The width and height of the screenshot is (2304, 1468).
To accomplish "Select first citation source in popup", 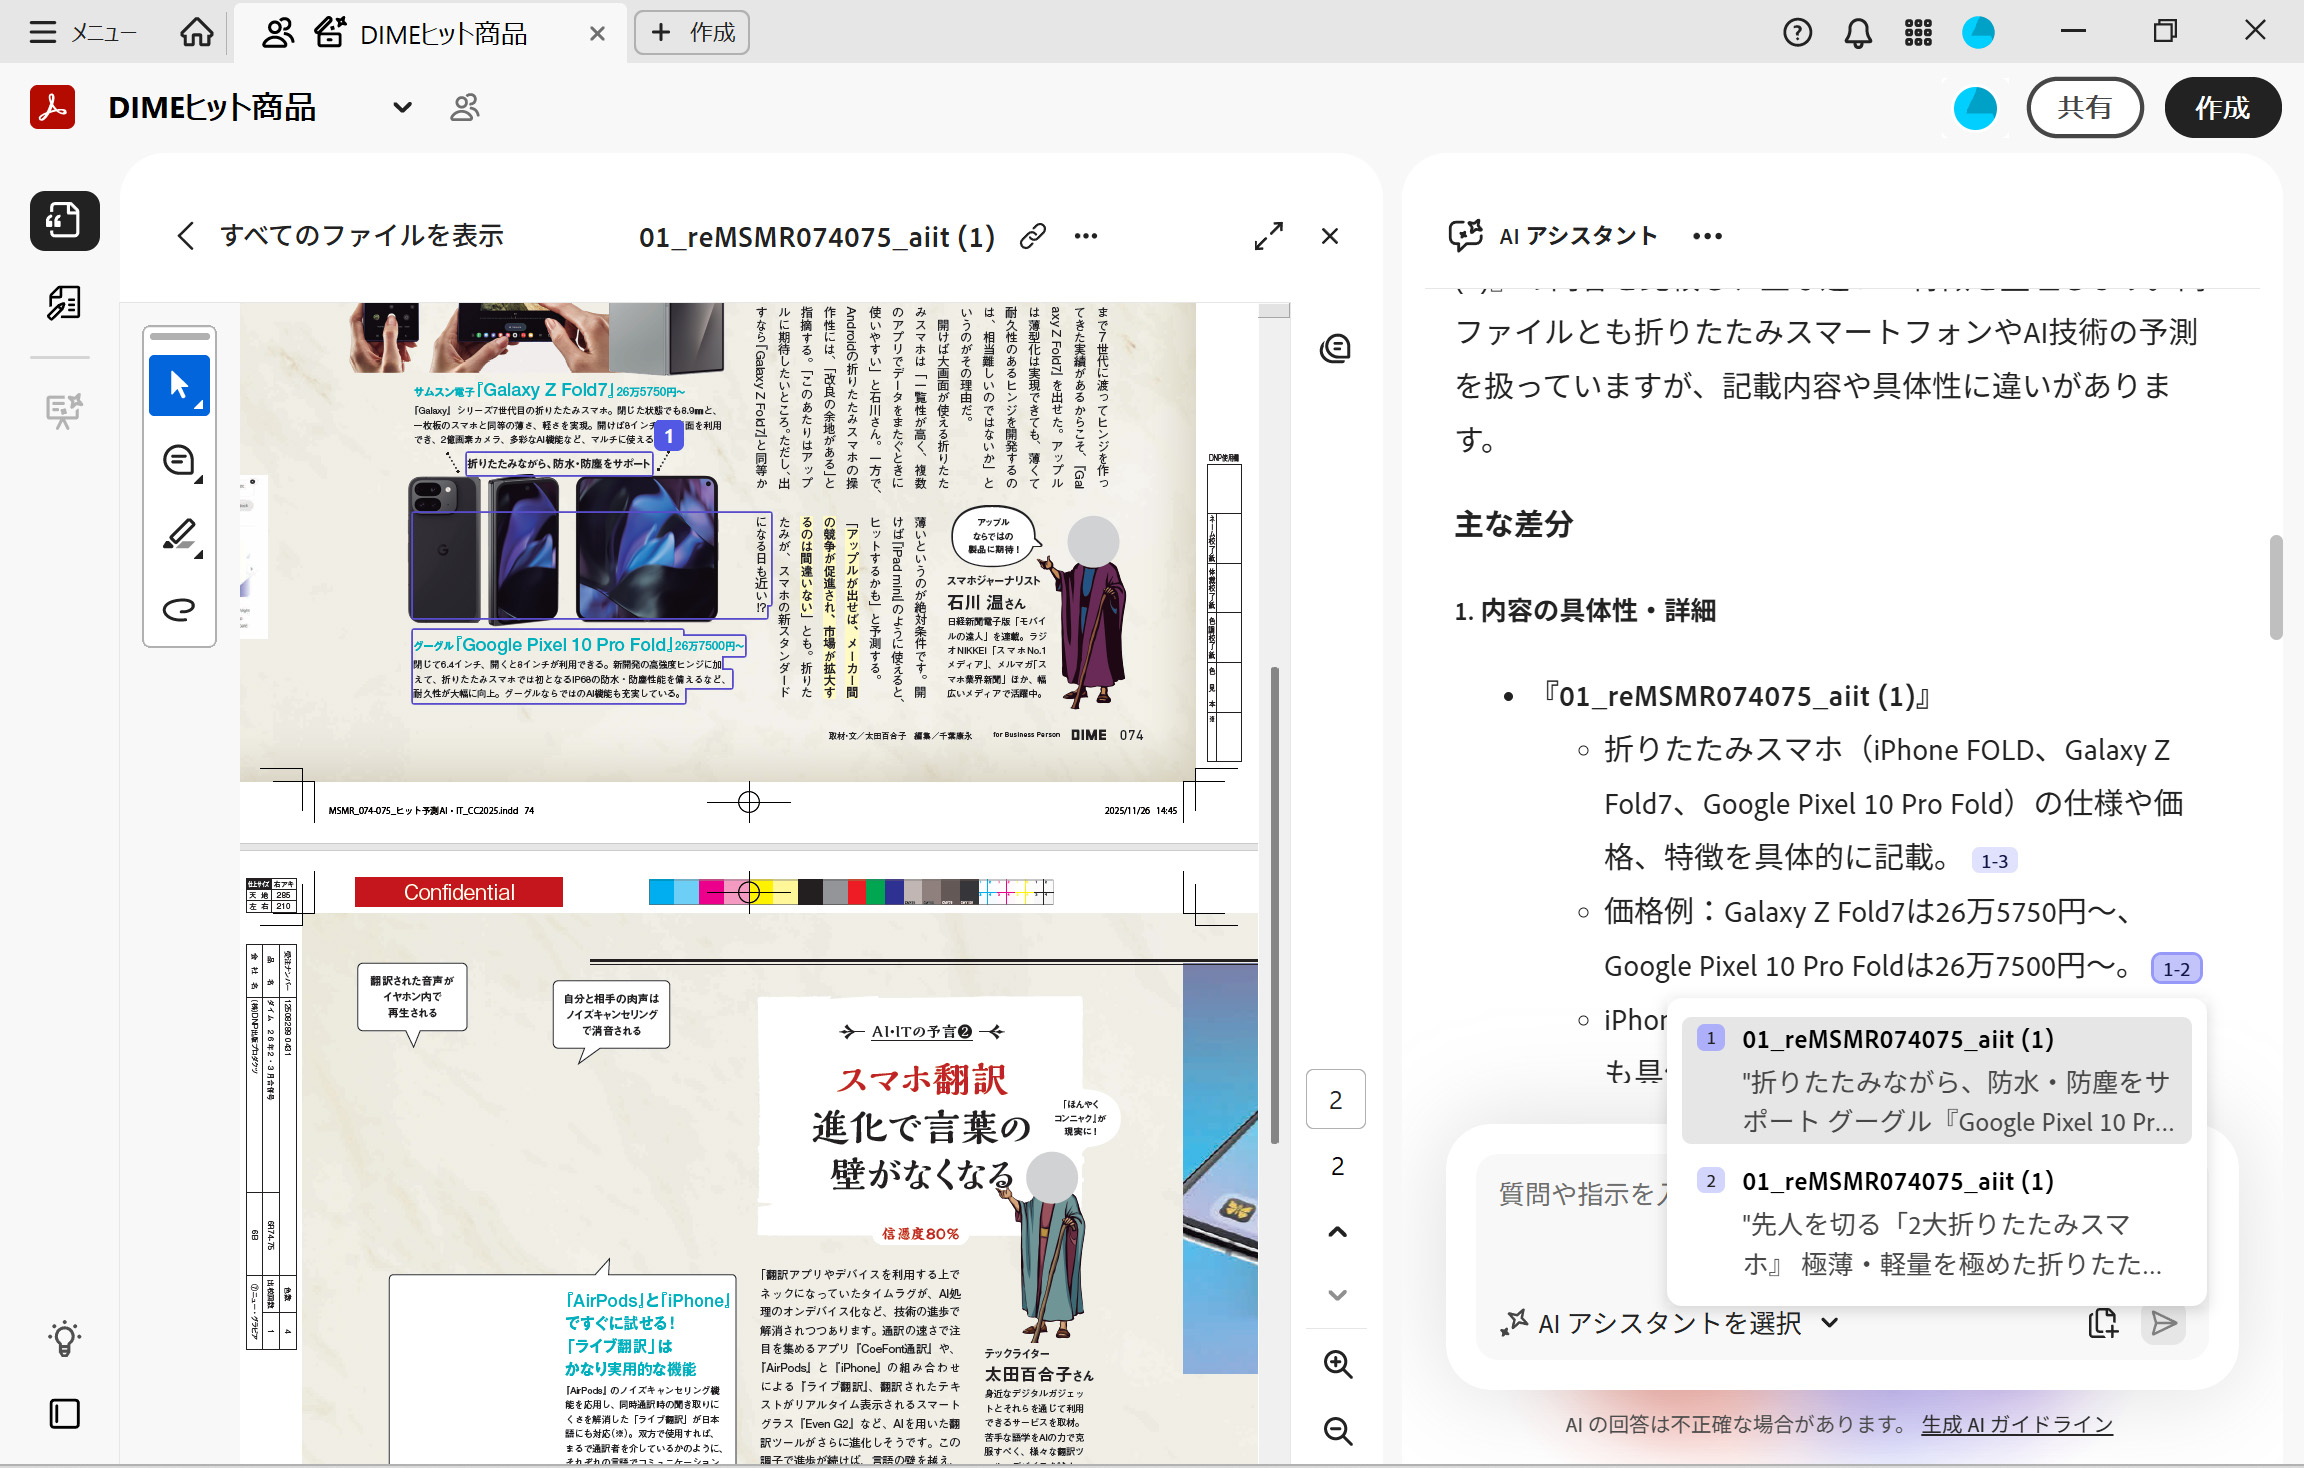I will (x=1936, y=1080).
